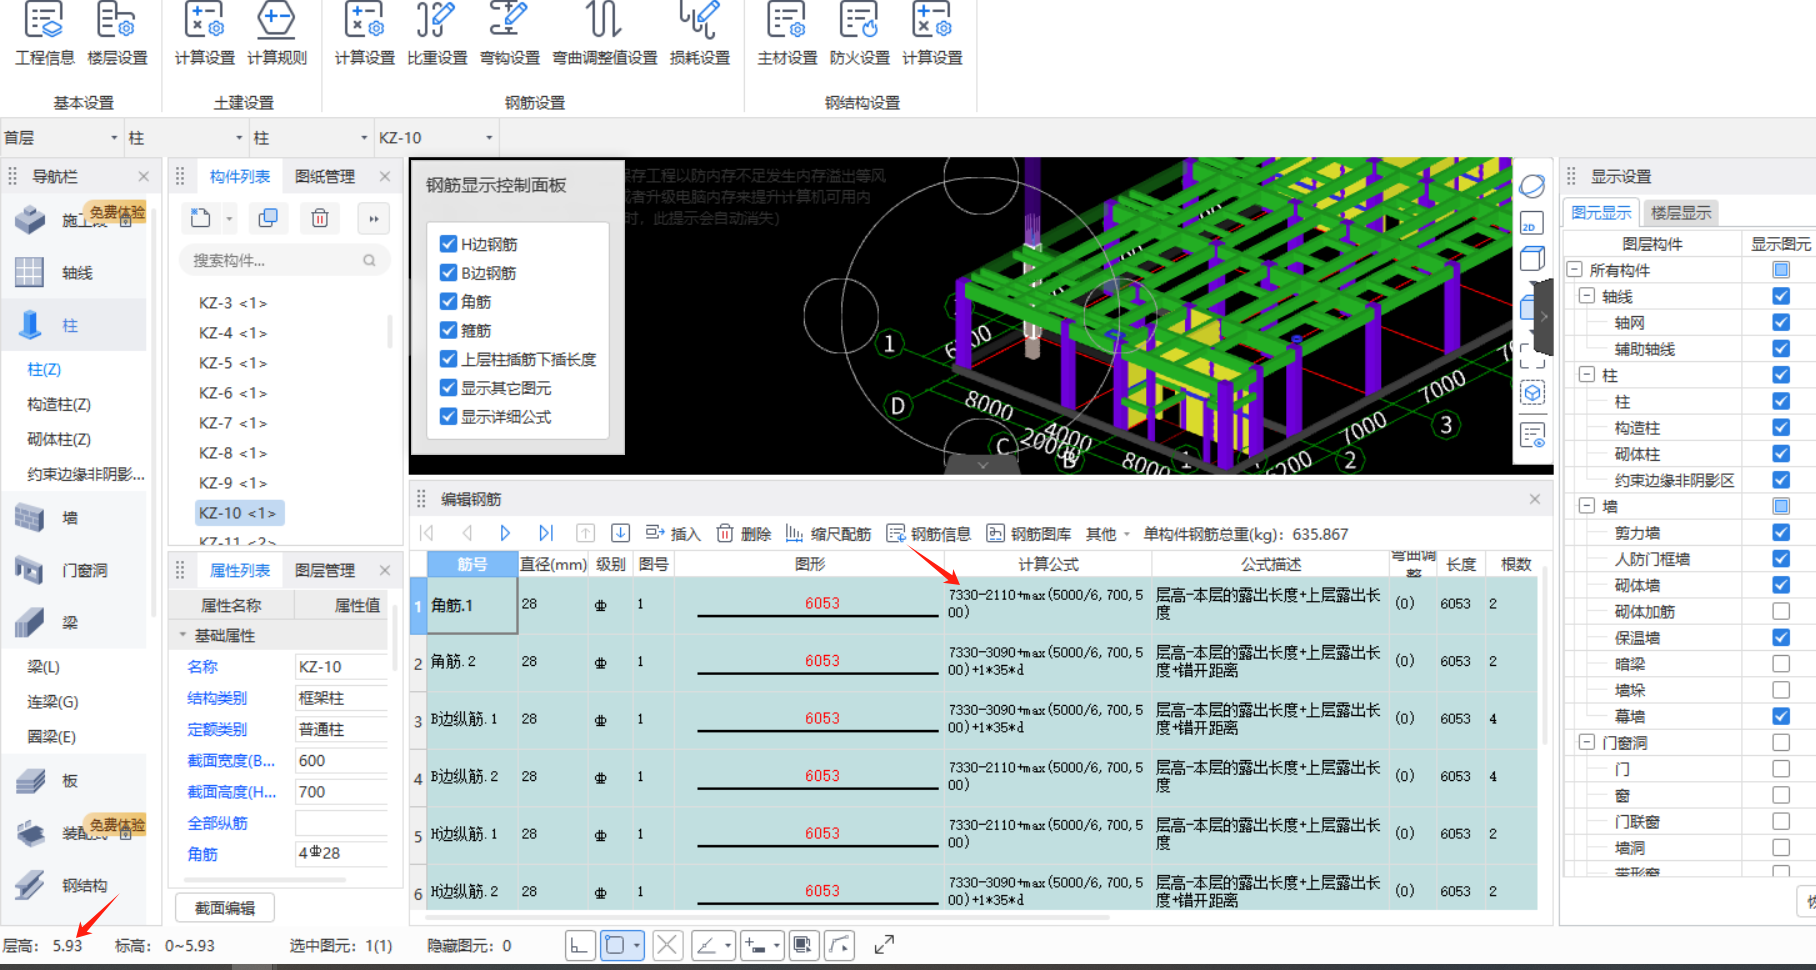Toggle the 箍筋 stirrup display checkbox

(449, 330)
